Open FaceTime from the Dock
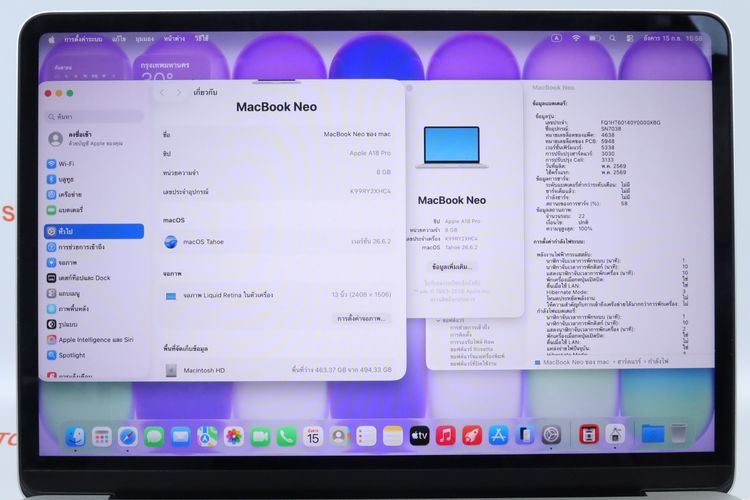 coord(260,436)
